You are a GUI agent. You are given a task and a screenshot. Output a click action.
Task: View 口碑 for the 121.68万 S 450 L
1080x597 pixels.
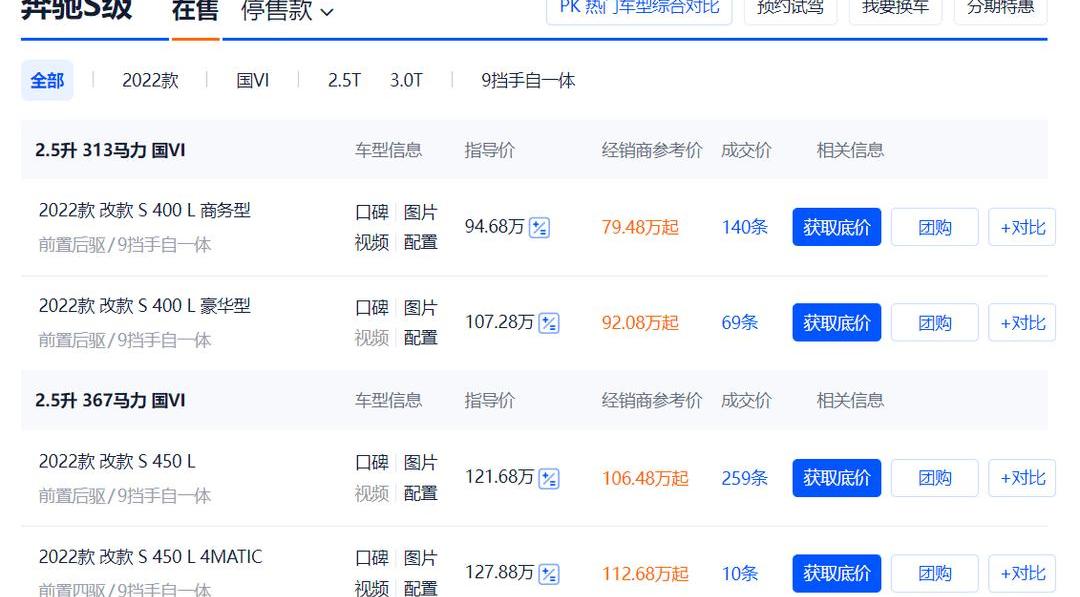point(372,463)
